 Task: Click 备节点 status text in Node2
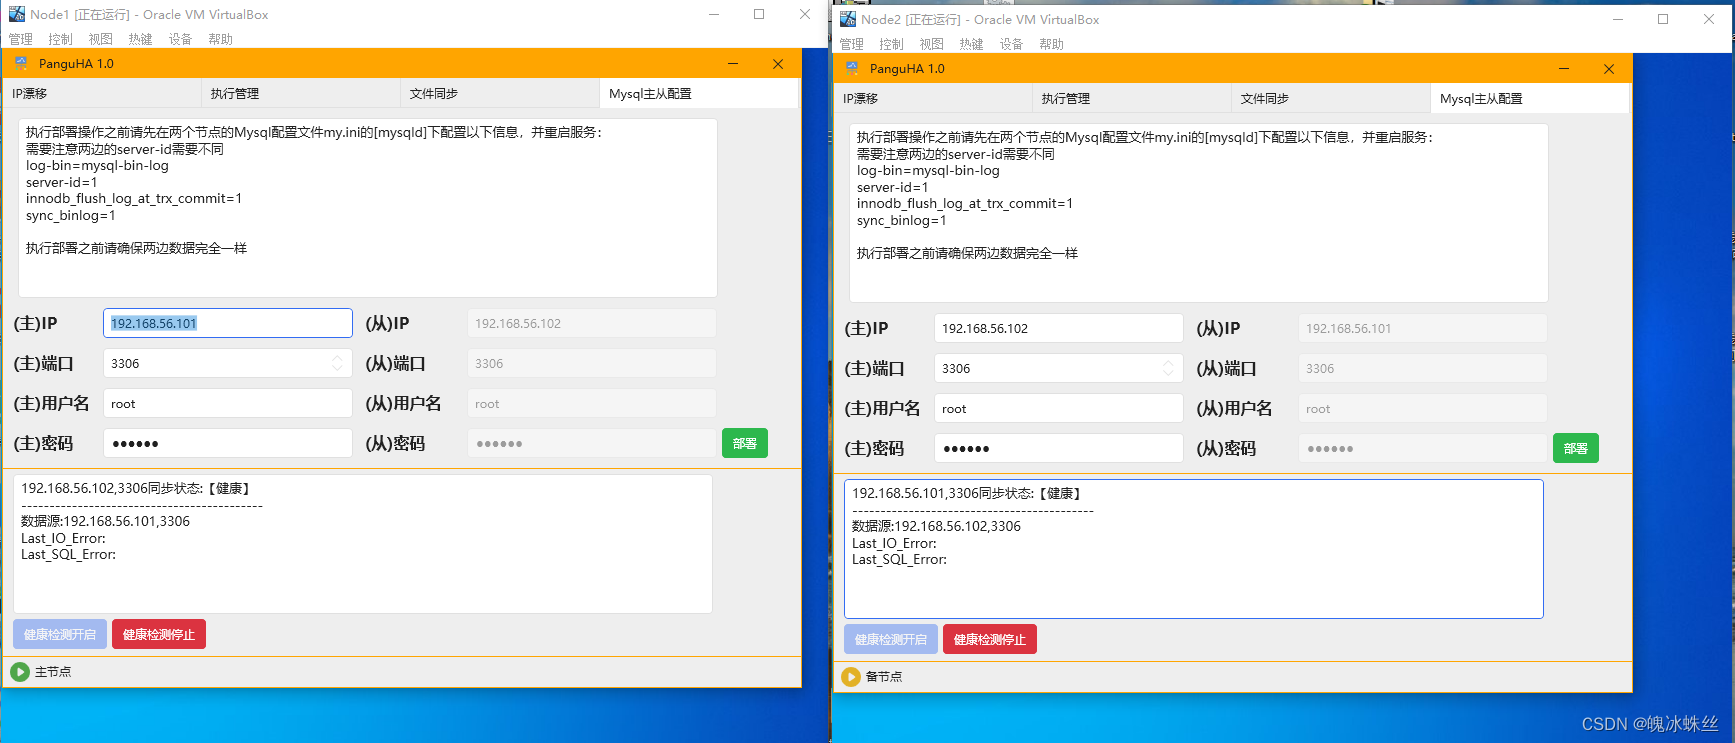tap(884, 677)
